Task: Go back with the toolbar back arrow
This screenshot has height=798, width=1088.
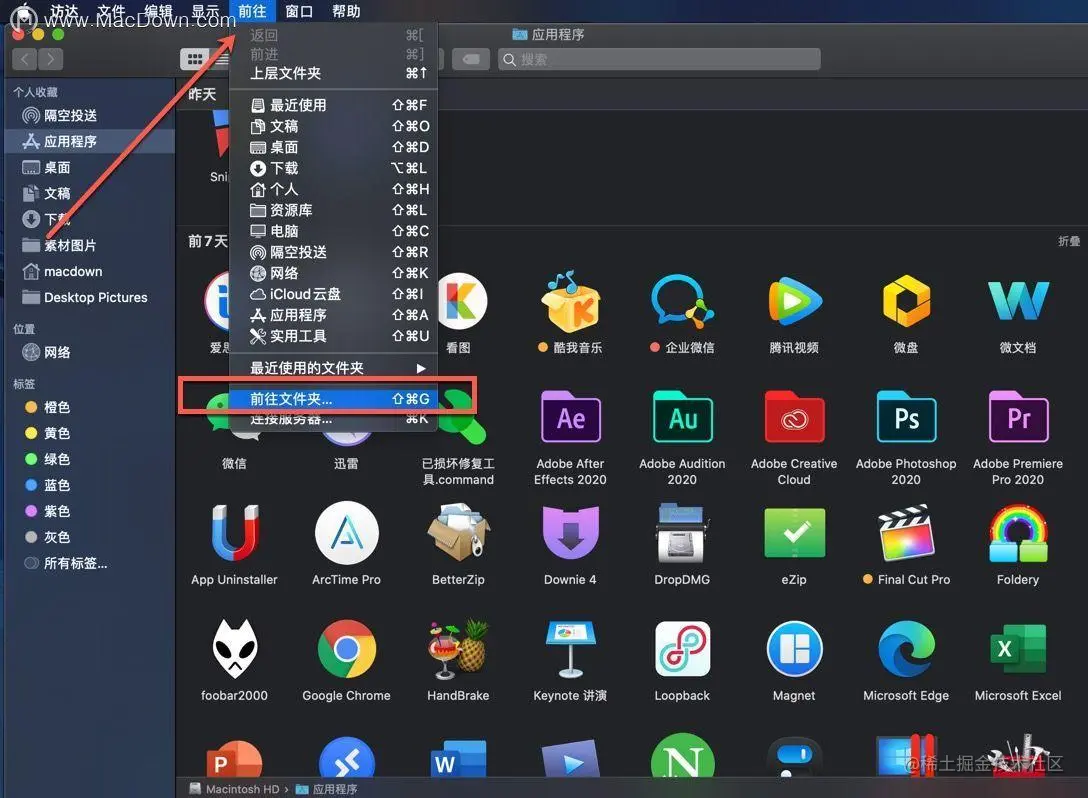Action: tap(25, 60)
